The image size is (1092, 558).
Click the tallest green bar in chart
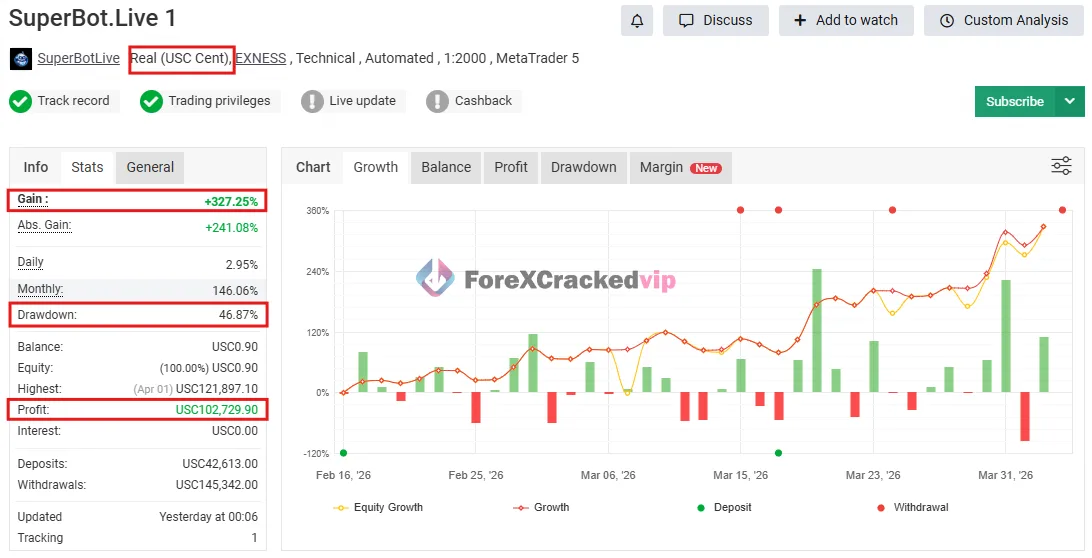[x=817, y=330]
